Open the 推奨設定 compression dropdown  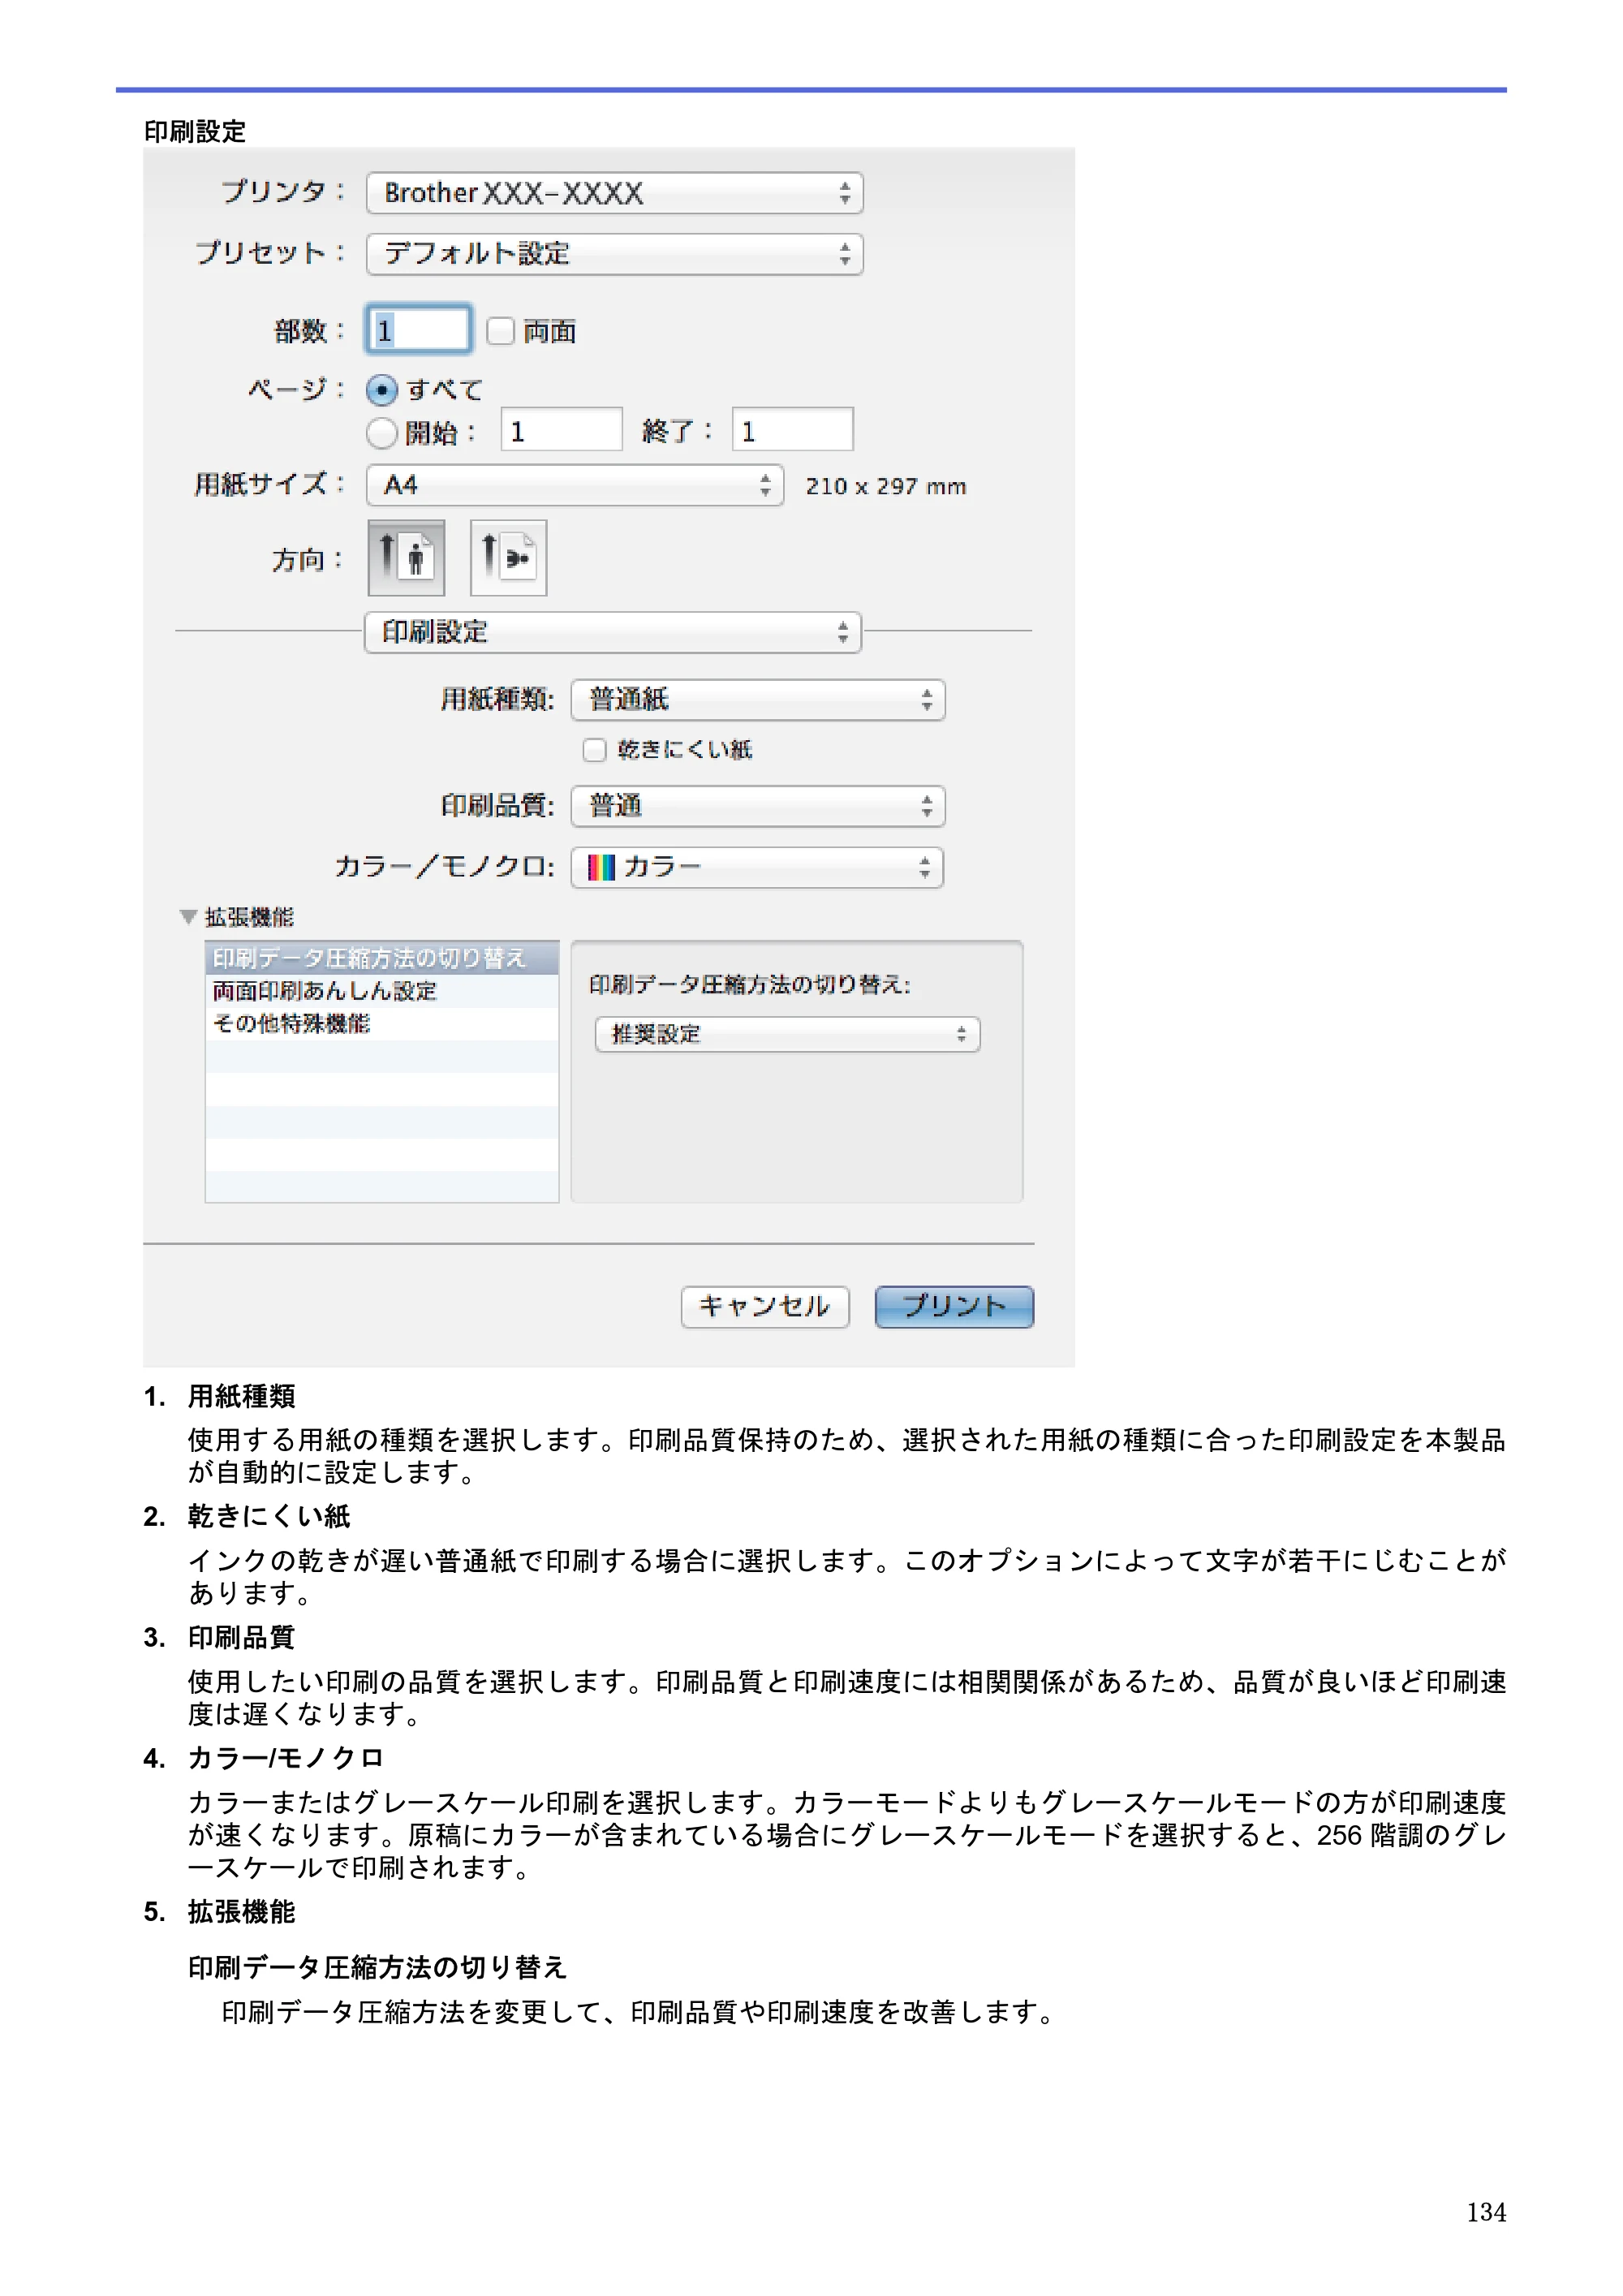pos(787,1034)
